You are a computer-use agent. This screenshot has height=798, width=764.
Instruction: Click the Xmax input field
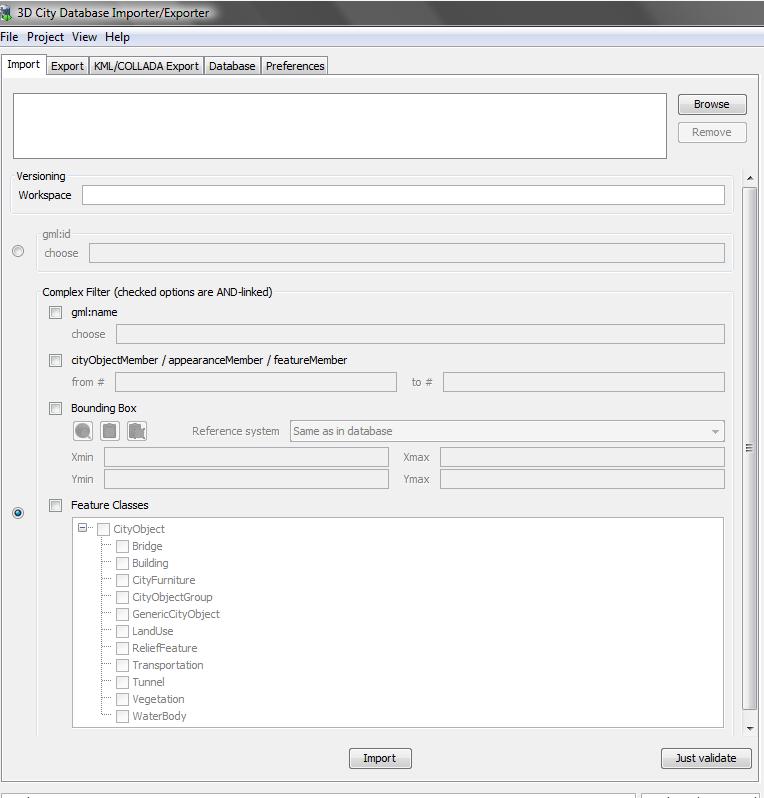tap(582, 457)
